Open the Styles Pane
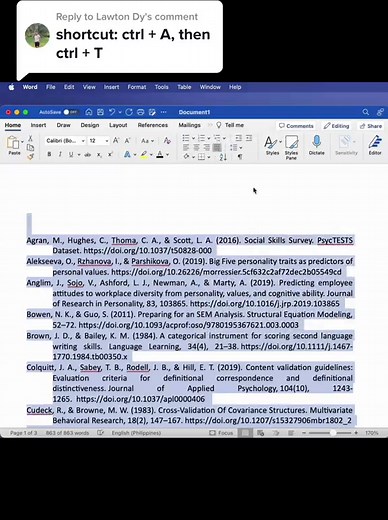 [291, 147]
